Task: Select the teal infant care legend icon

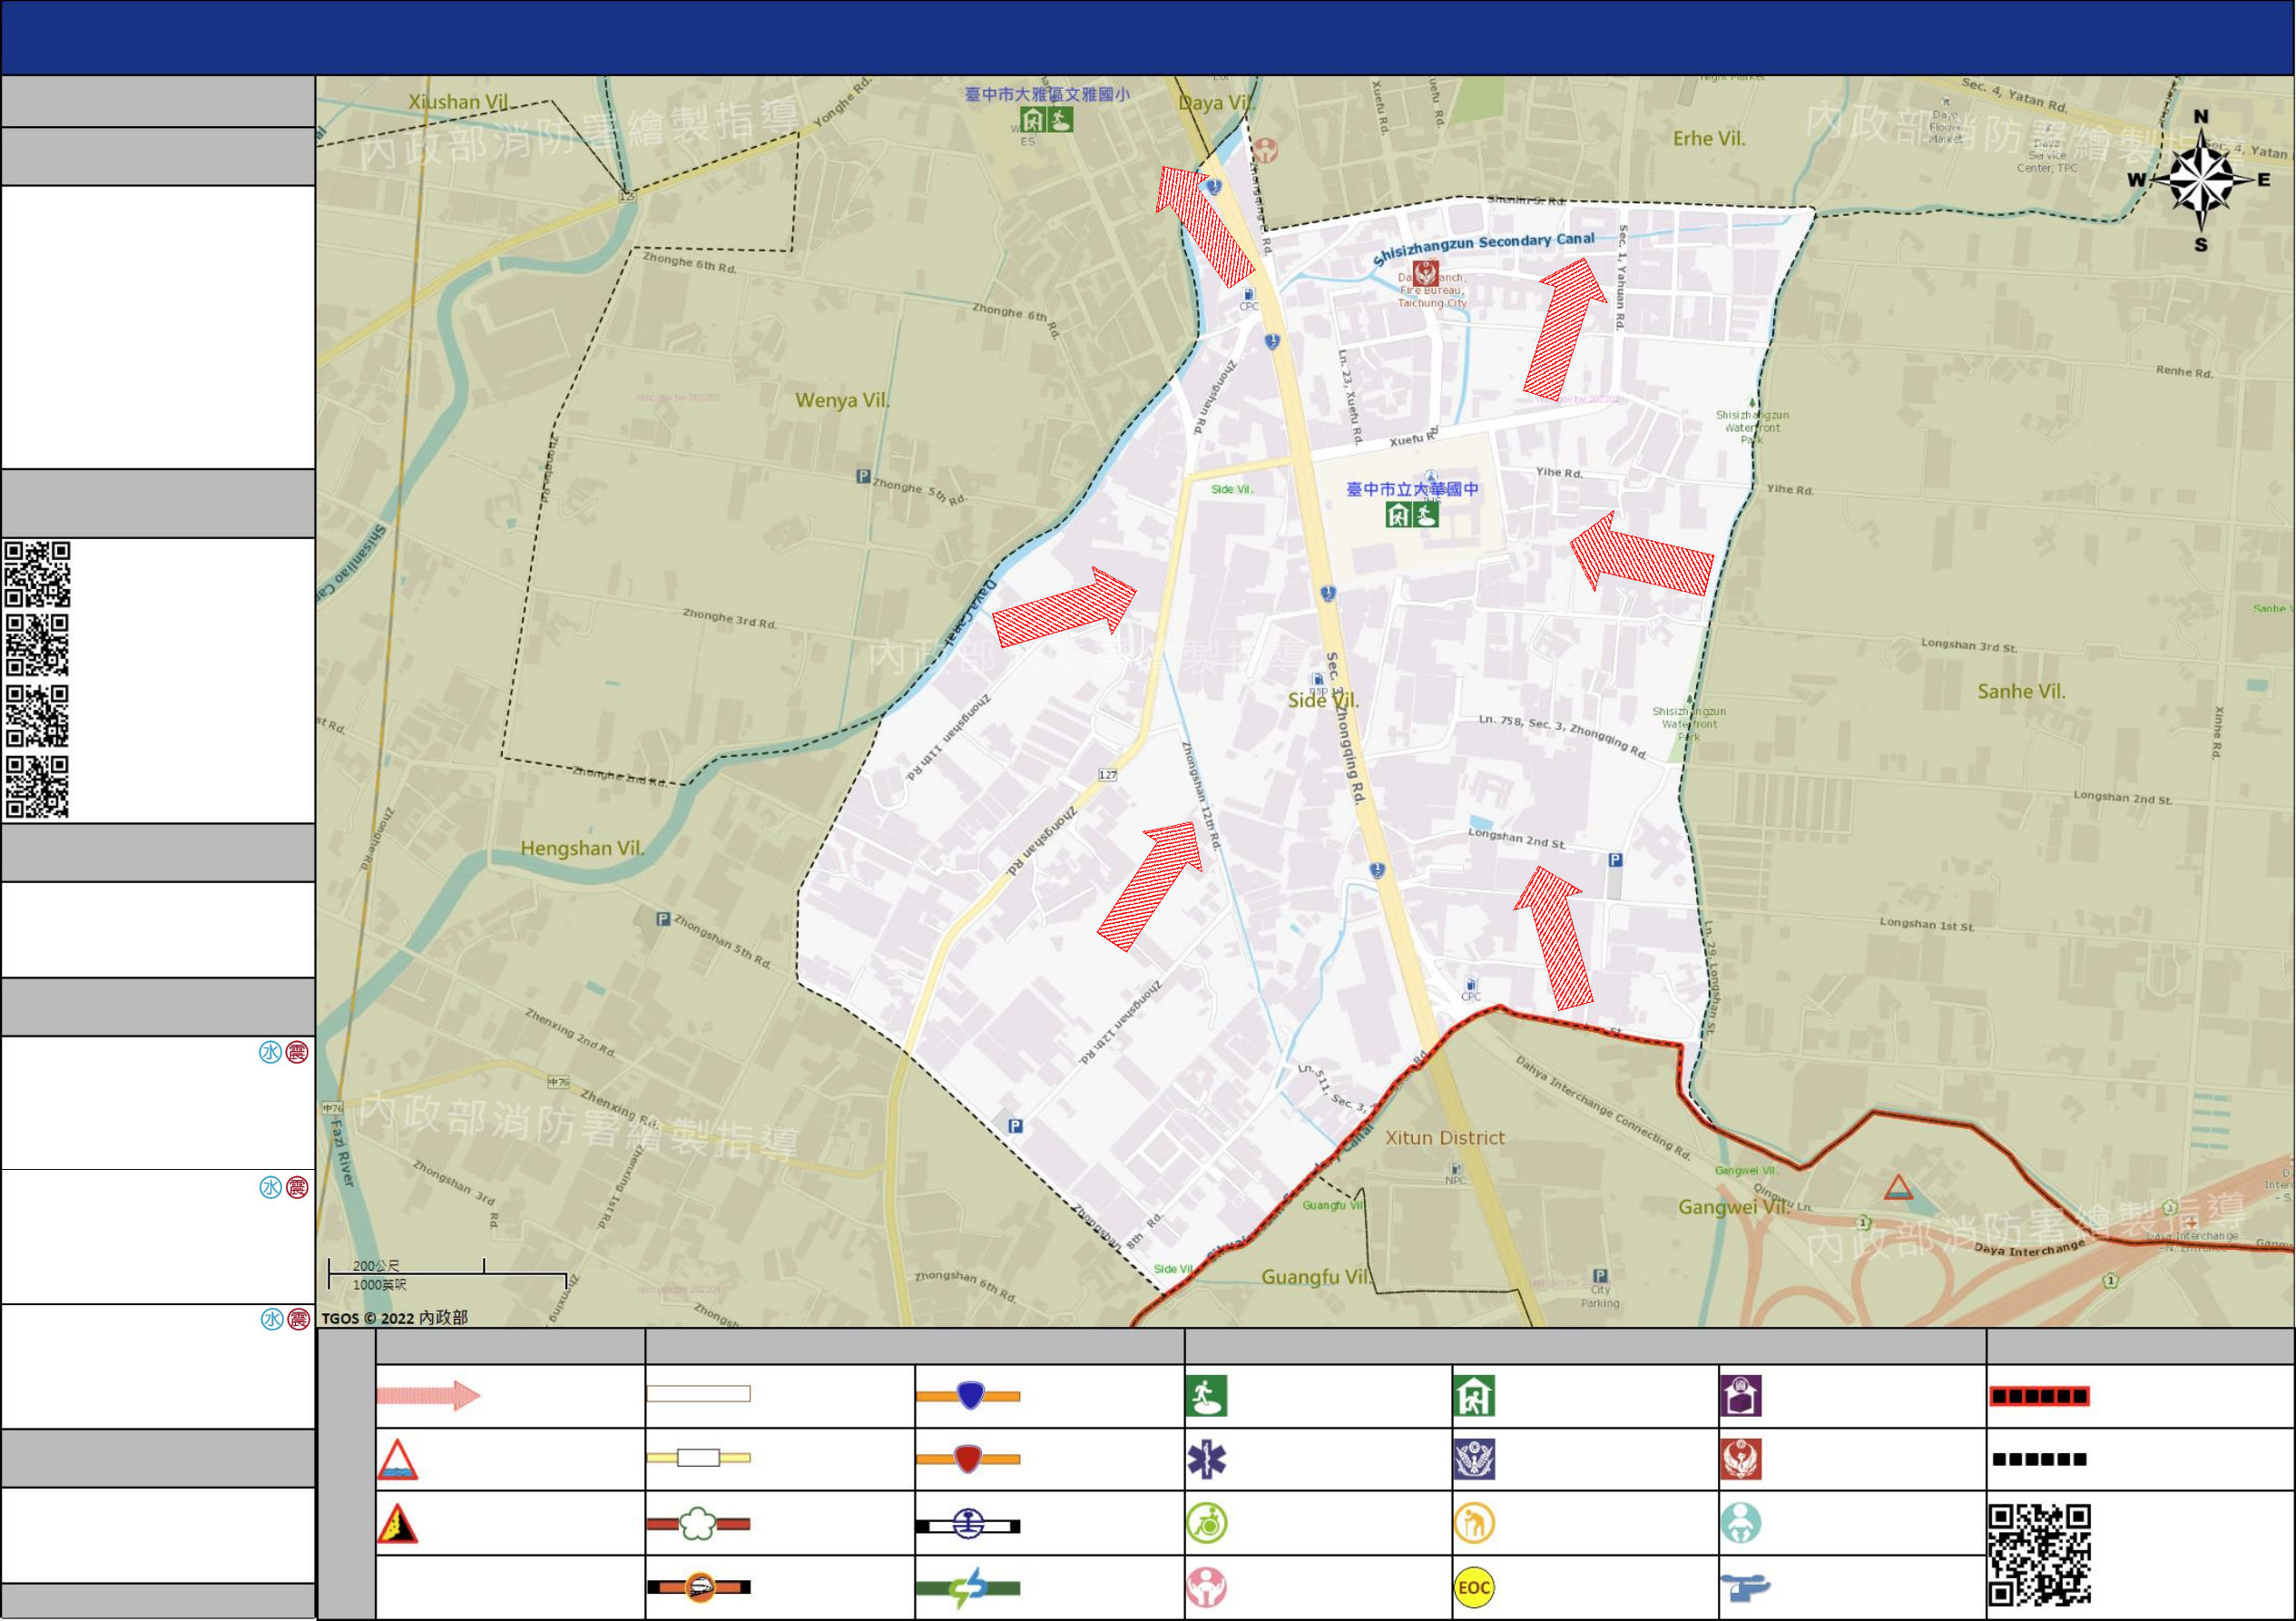Action: tap(1741, 1524)
